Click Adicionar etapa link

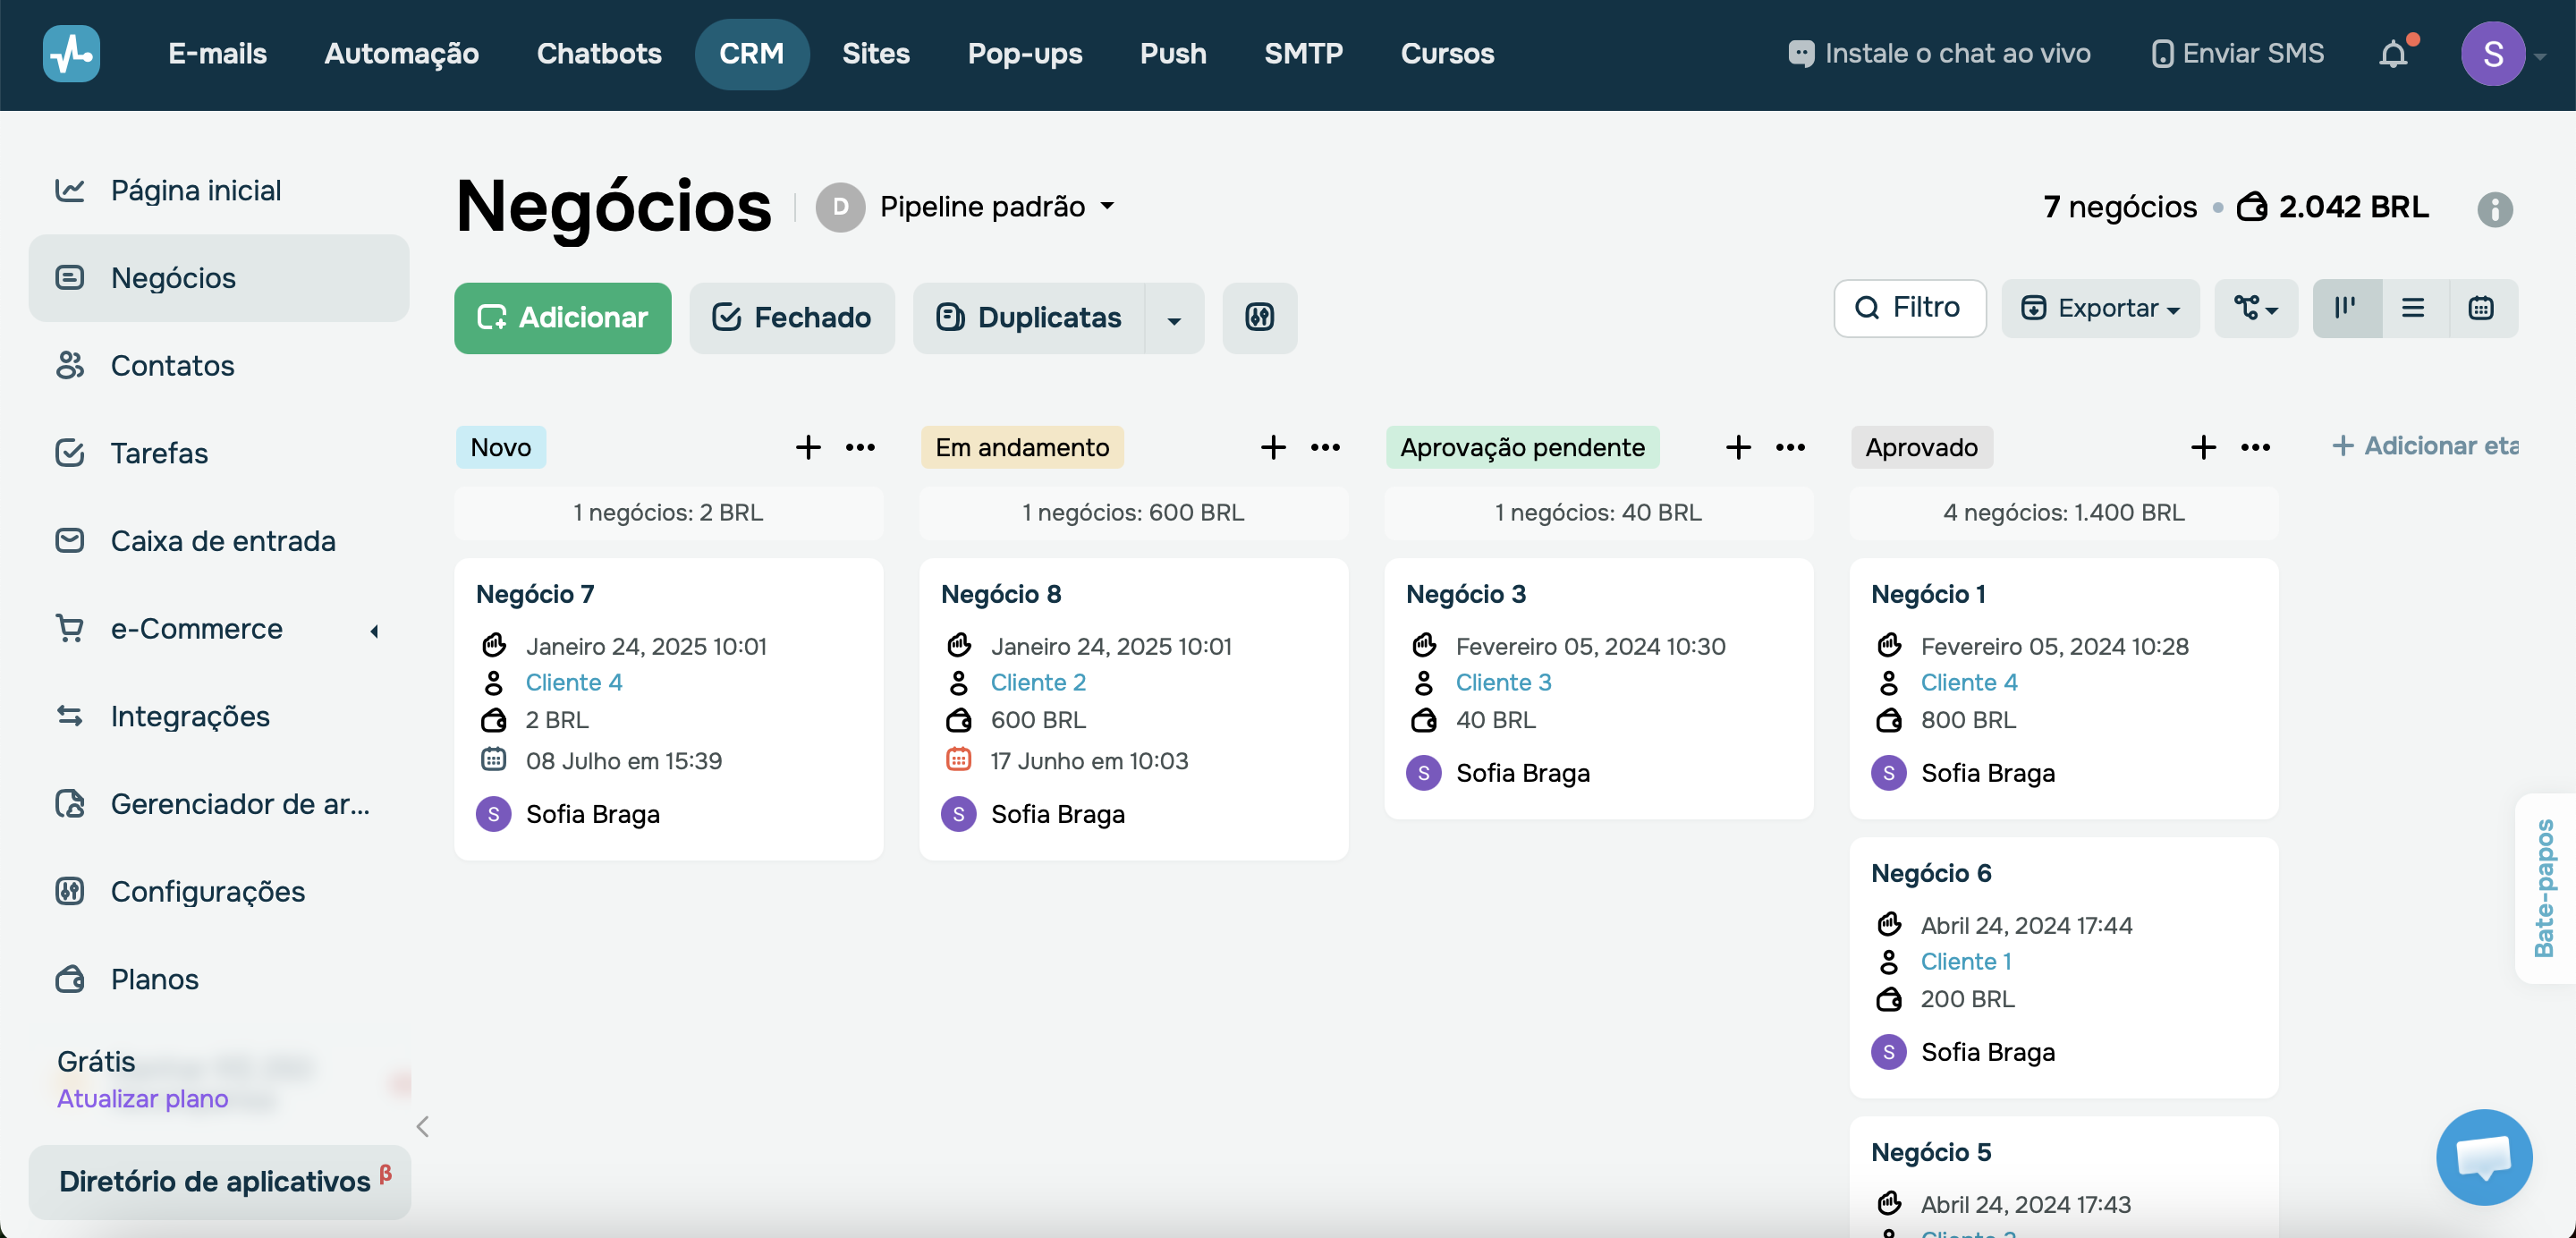pos(2424,446)
